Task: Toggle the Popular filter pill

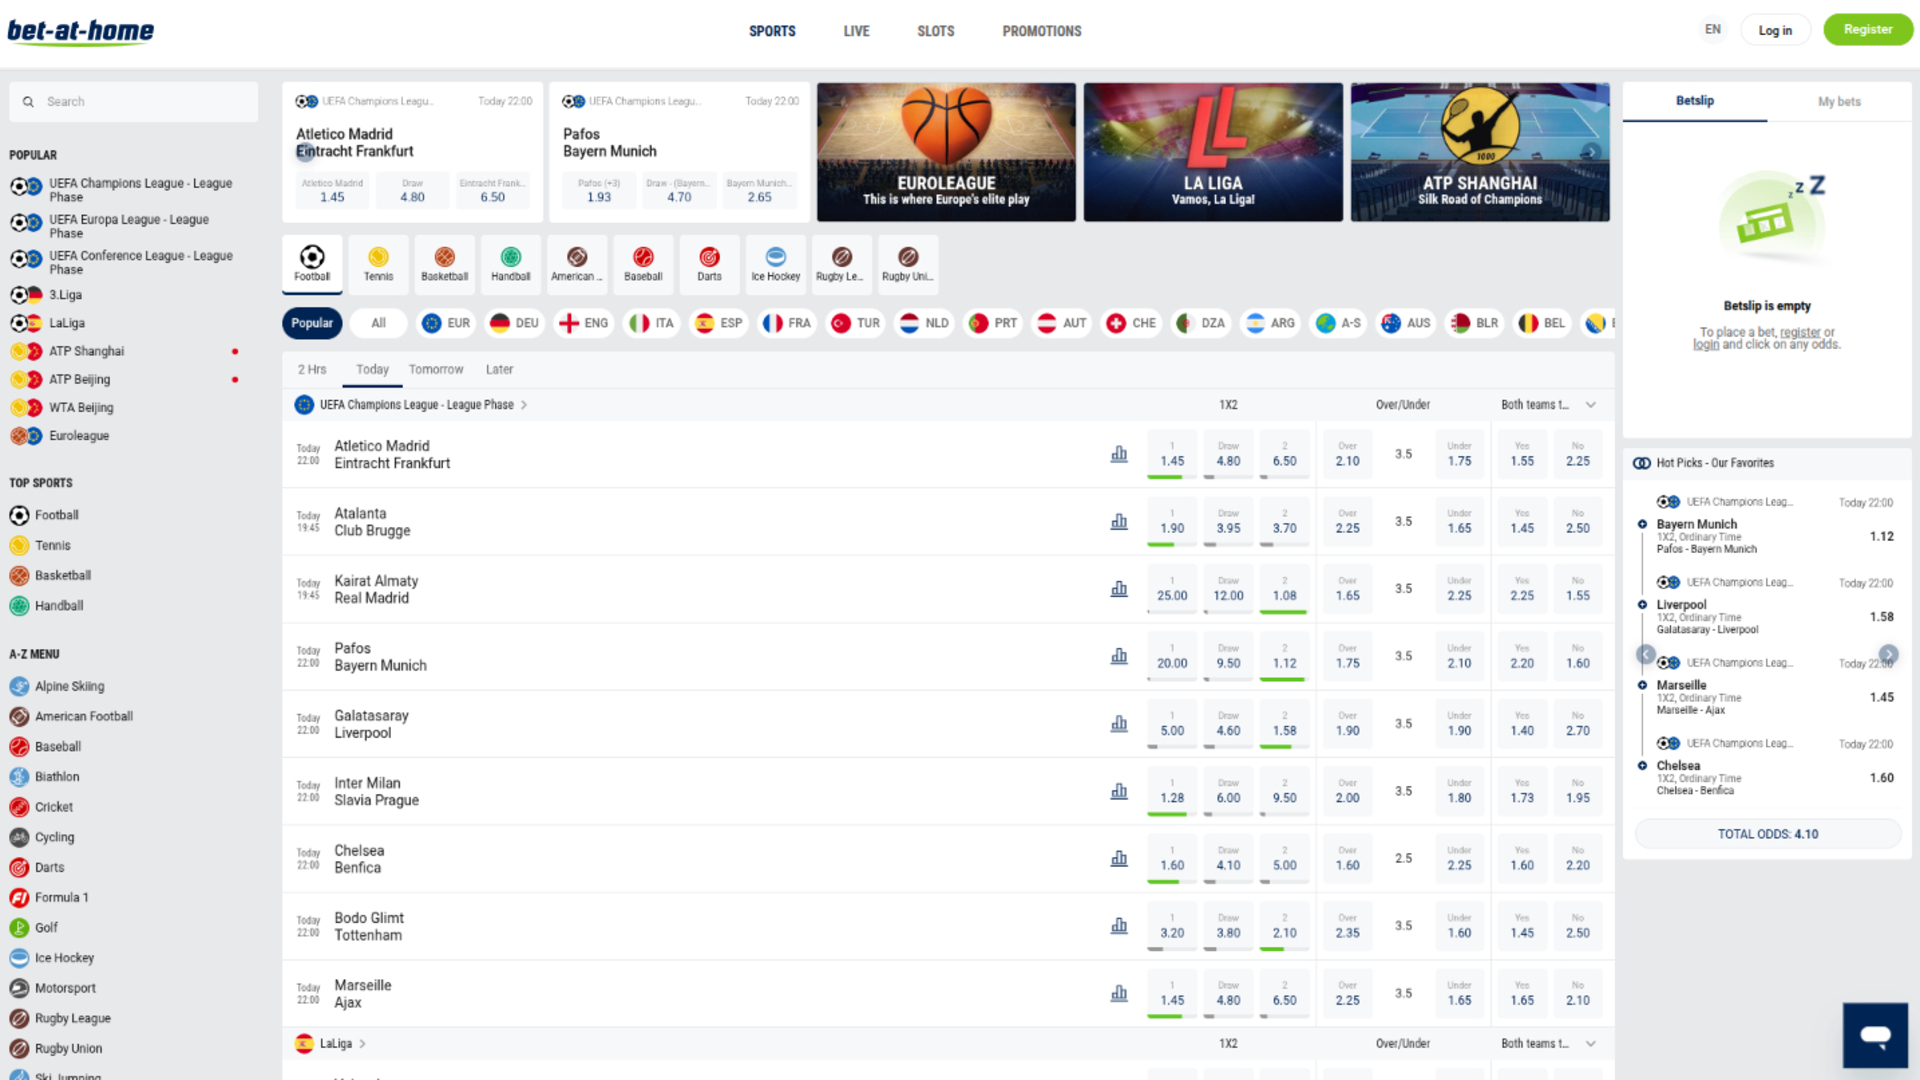Action: (312, 322)
